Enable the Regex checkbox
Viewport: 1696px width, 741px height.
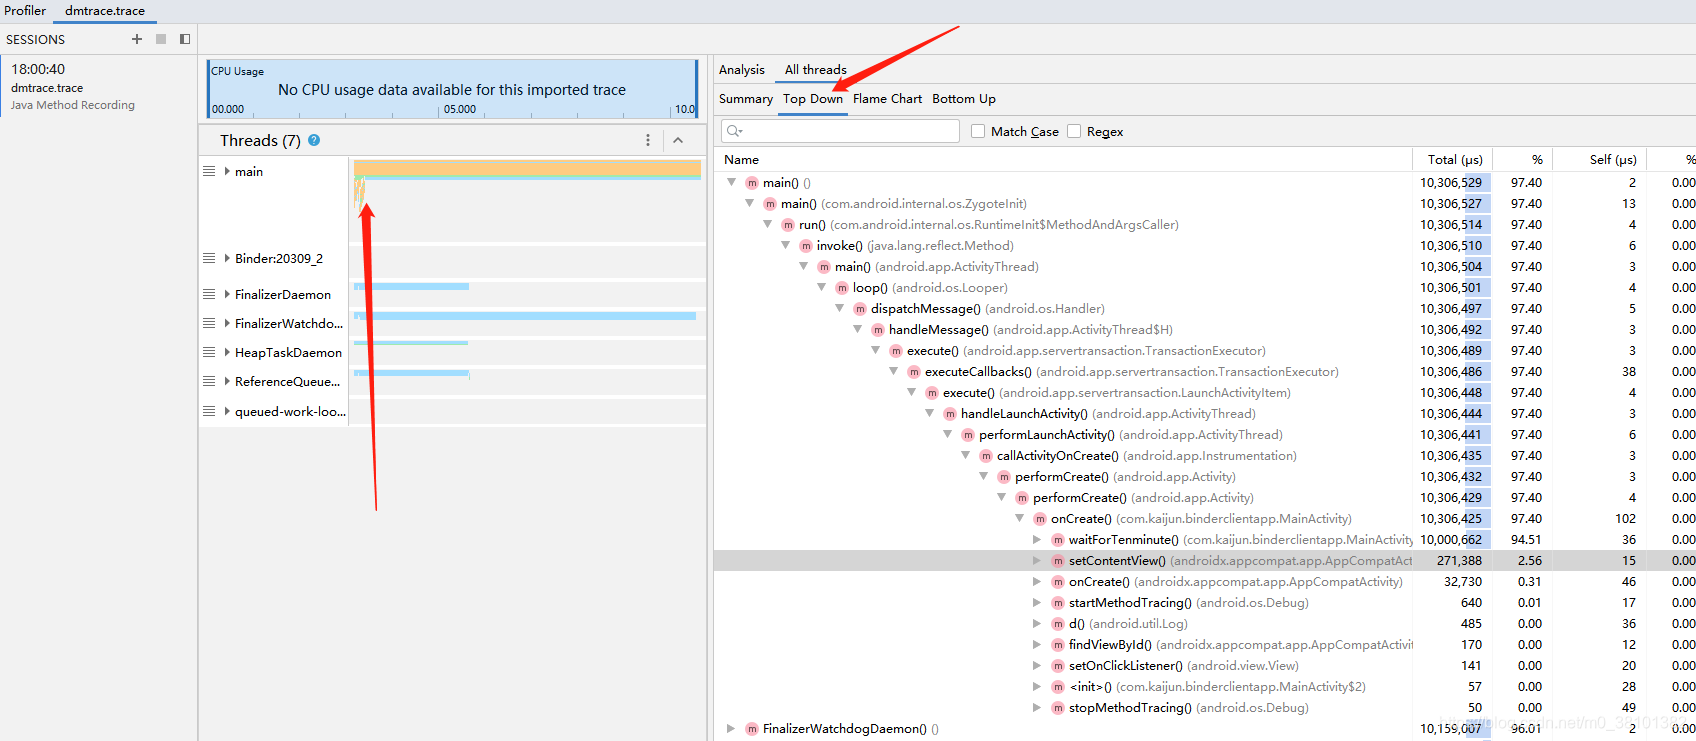point(1074,131)
